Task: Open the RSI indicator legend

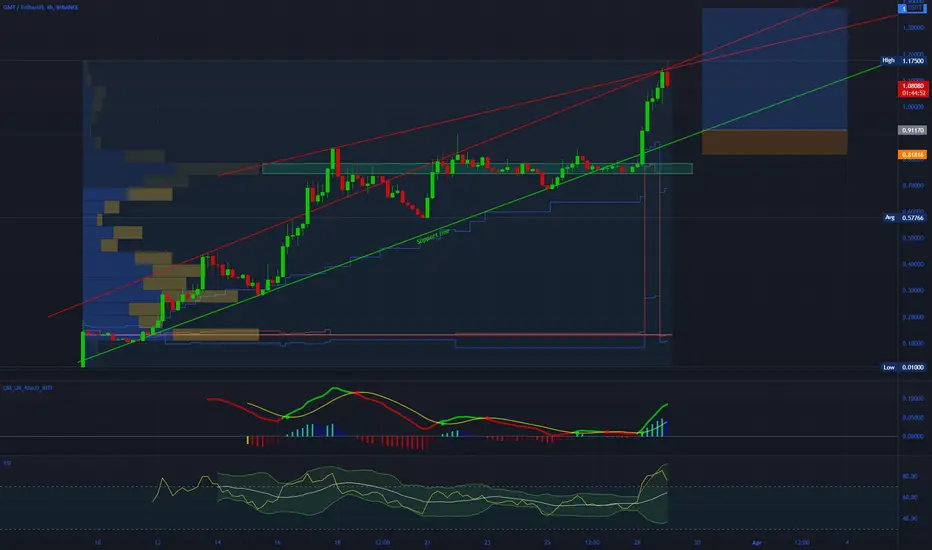Action: coord(7,463)
